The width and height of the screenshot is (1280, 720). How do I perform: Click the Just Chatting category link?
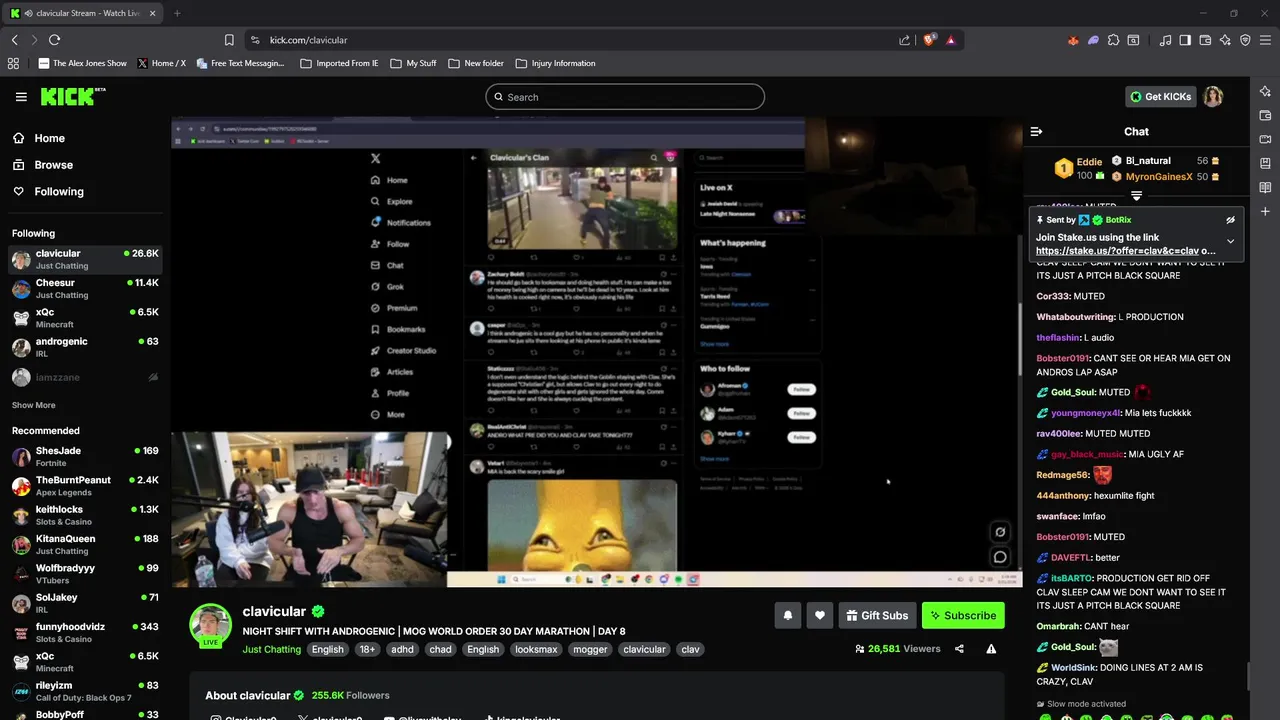pos(271,649)
